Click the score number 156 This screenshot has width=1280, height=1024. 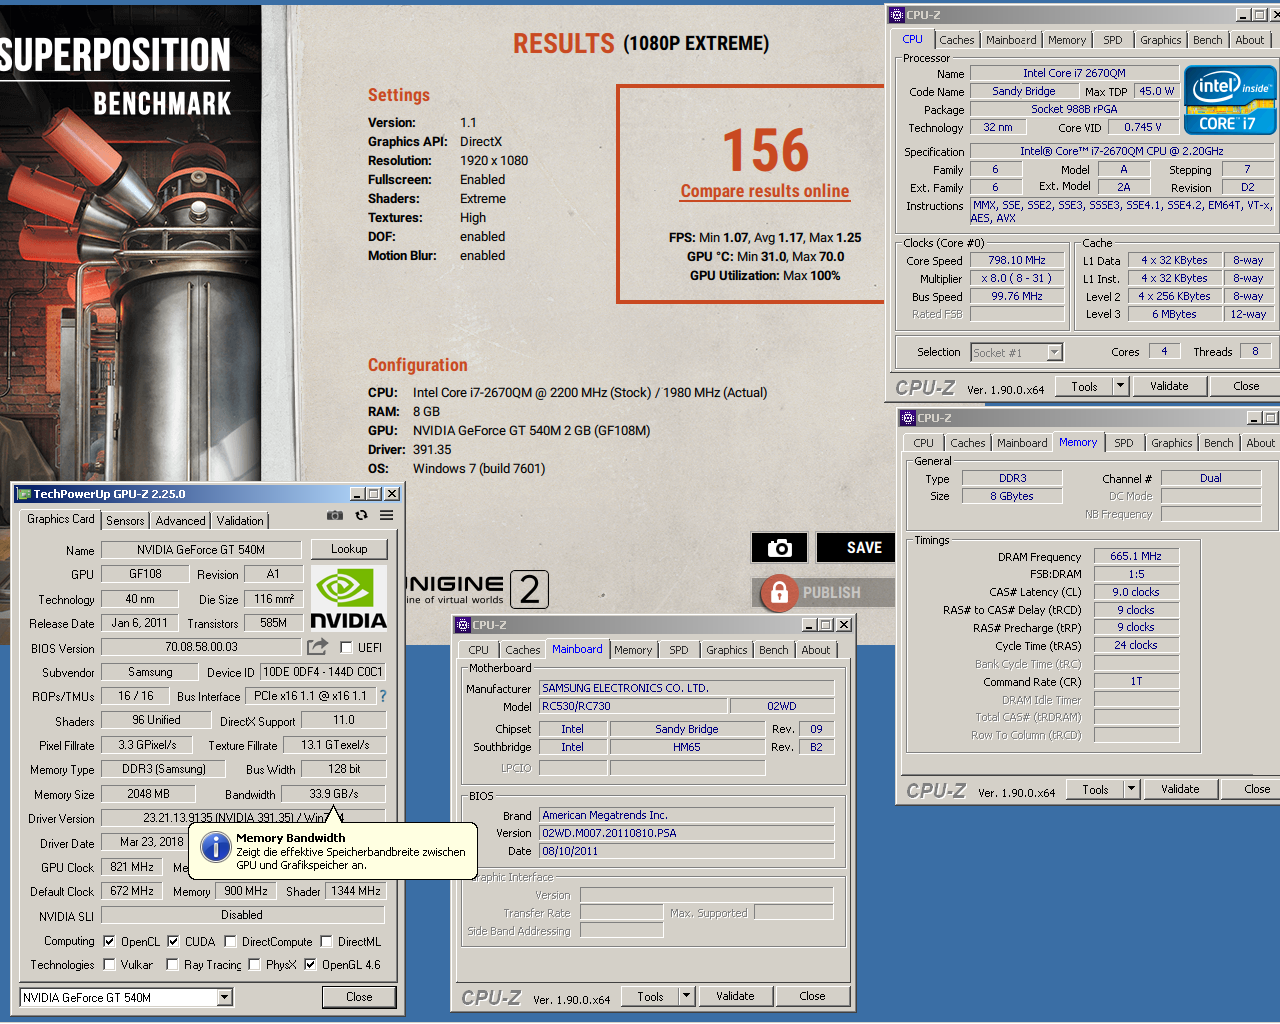(x=765, y=150)
